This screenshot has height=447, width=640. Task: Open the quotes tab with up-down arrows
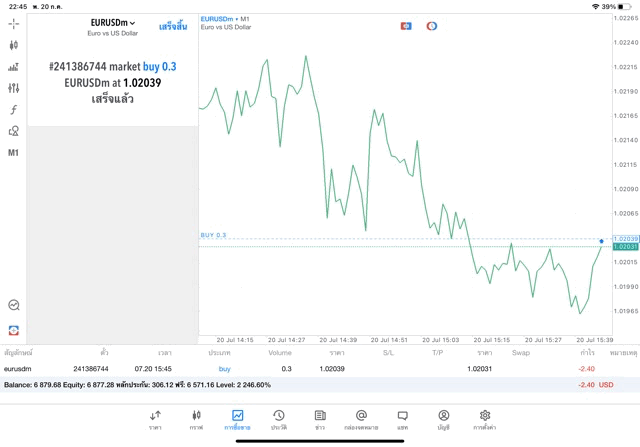155,420
